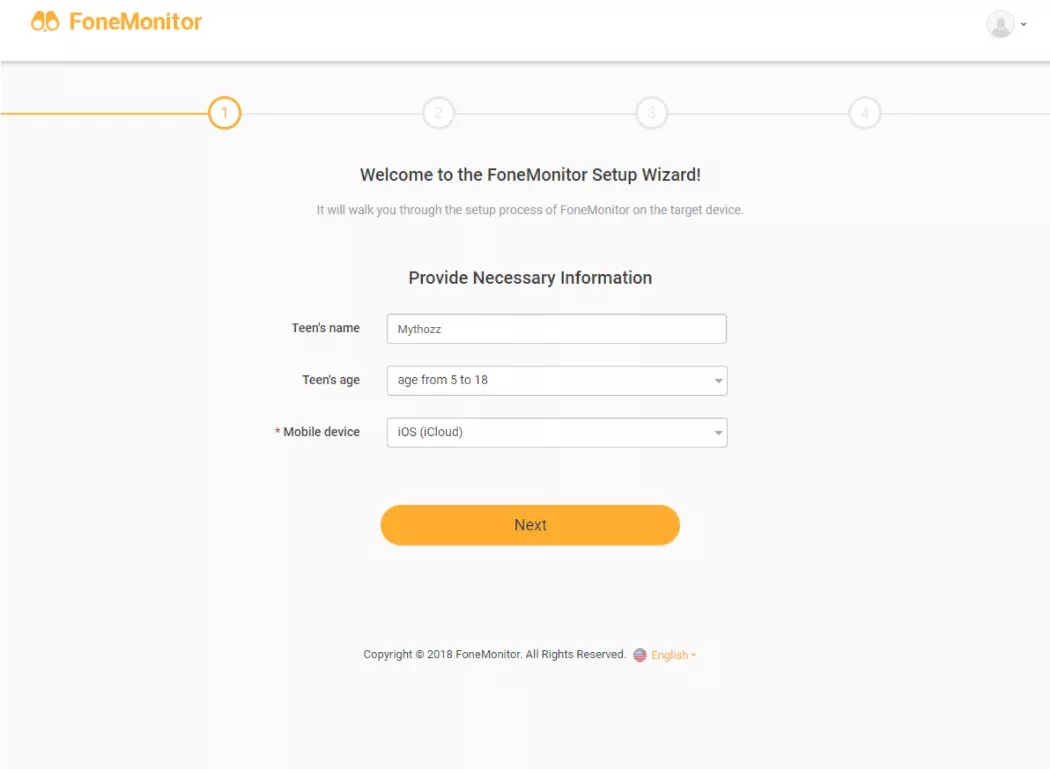Screen dimensions: 1050x769
Task: Click the Next button
Action: [x=530, y=524]
